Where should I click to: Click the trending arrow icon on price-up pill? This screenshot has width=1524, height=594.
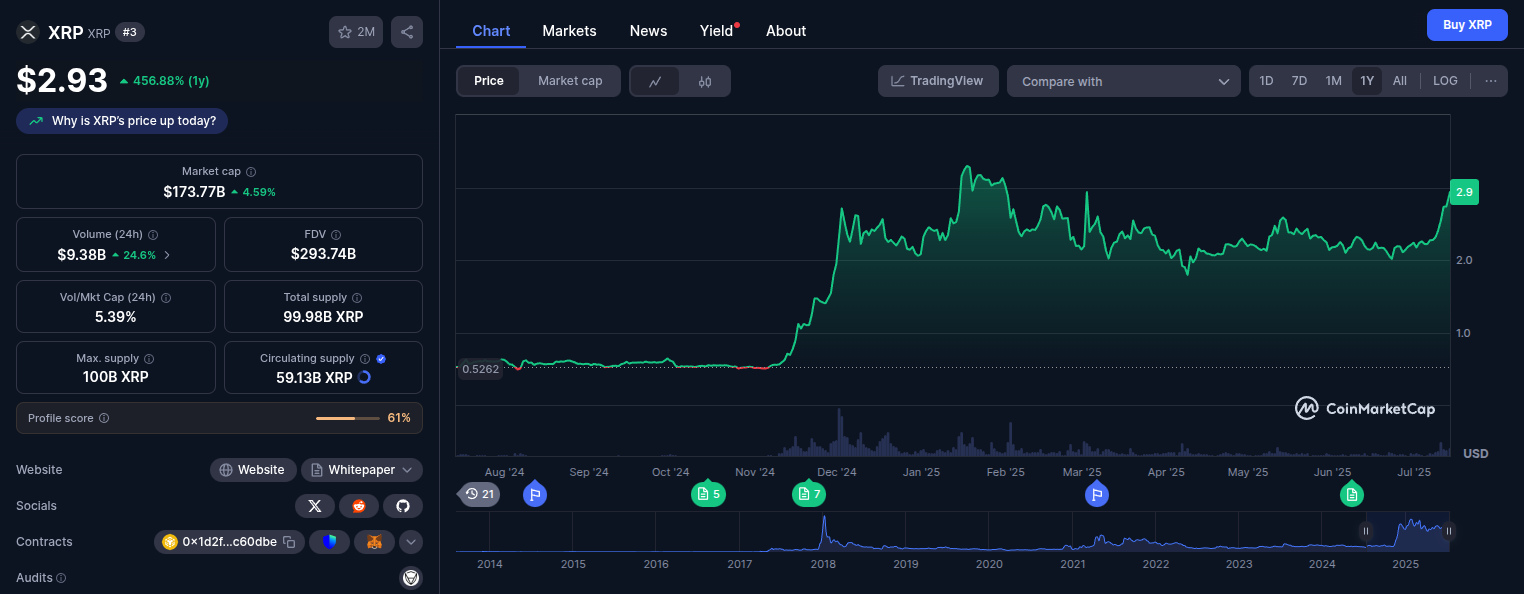coord(36,121)
